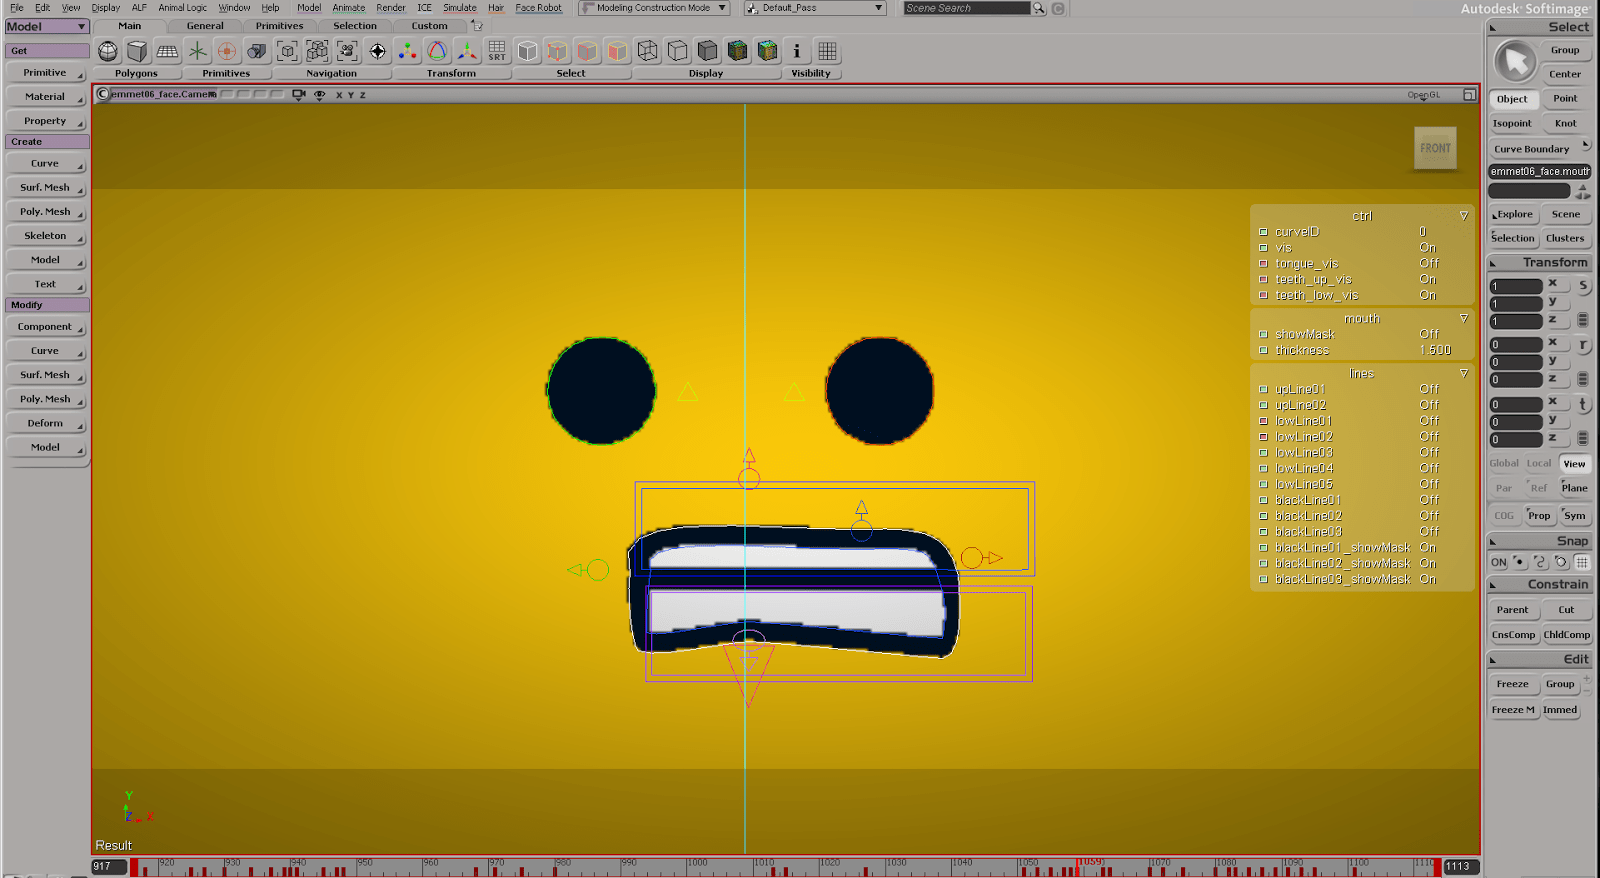1600x878 pixels.
Task: Switch to the Custom toolbar tab
Action: [x=429, y=26]
